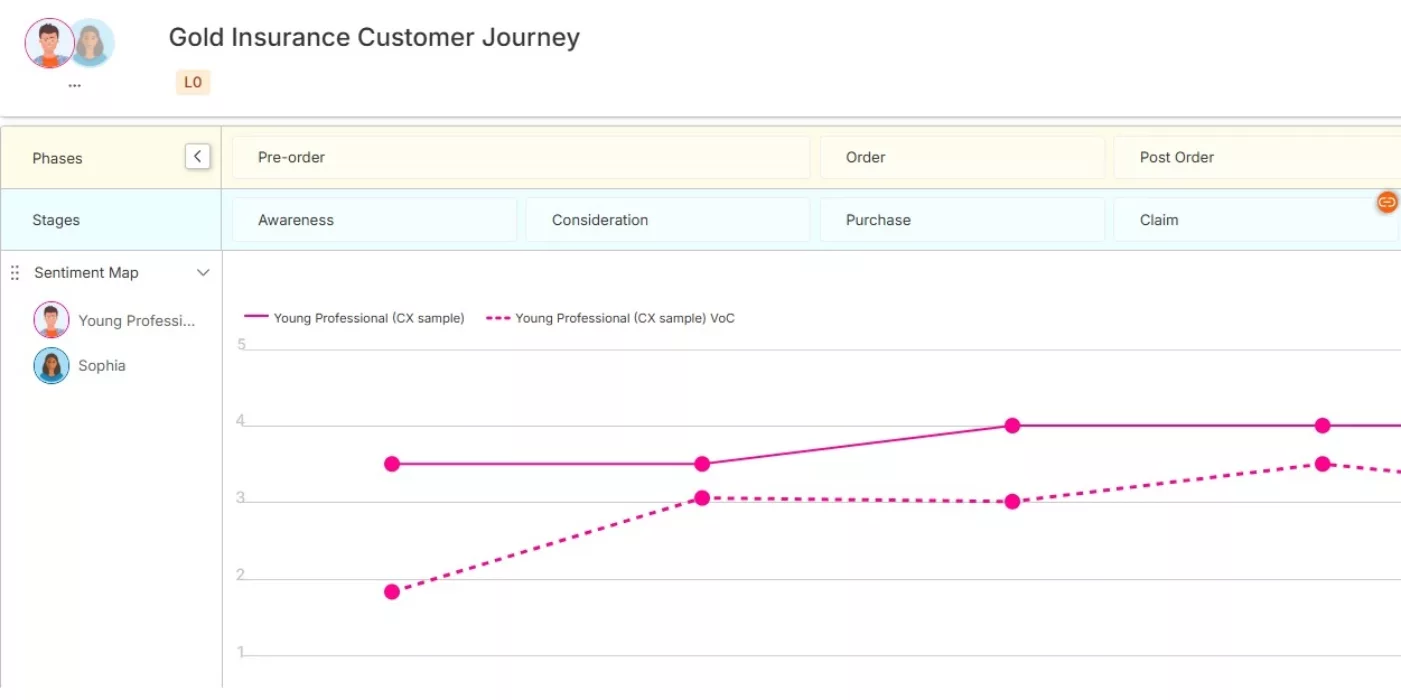Collapse the Phases side panel arrow

pyautogui.click(x=197, y=157)
